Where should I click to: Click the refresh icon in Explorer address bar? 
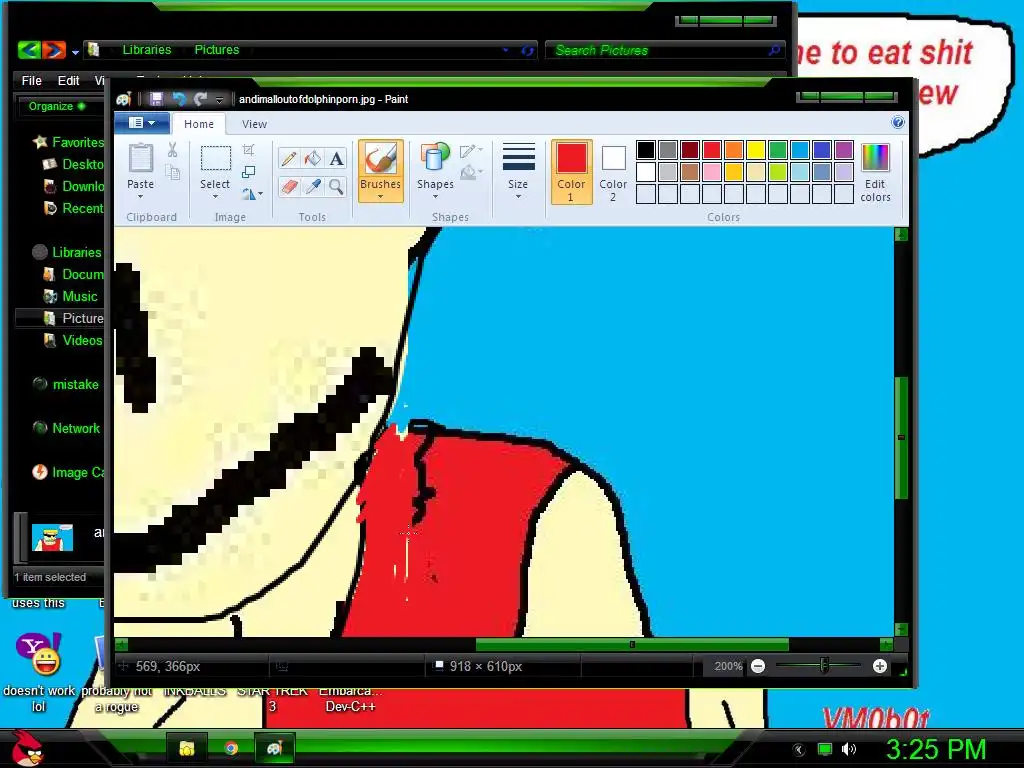tap(527, 50)
